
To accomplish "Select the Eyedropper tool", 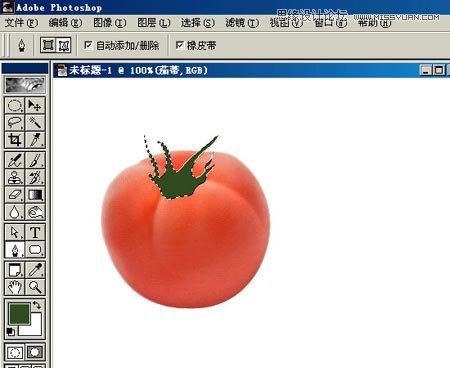I will tap(35, 270).
